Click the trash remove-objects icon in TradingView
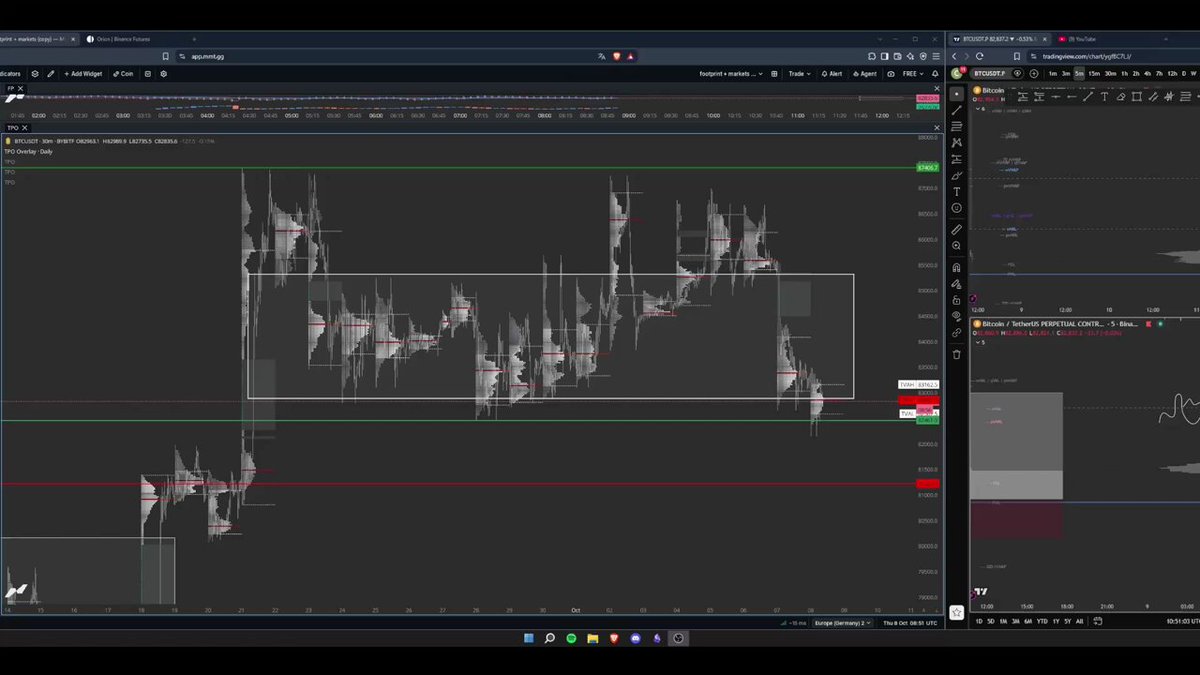Viewport: 1200px width, 675px height. point(957,354)
